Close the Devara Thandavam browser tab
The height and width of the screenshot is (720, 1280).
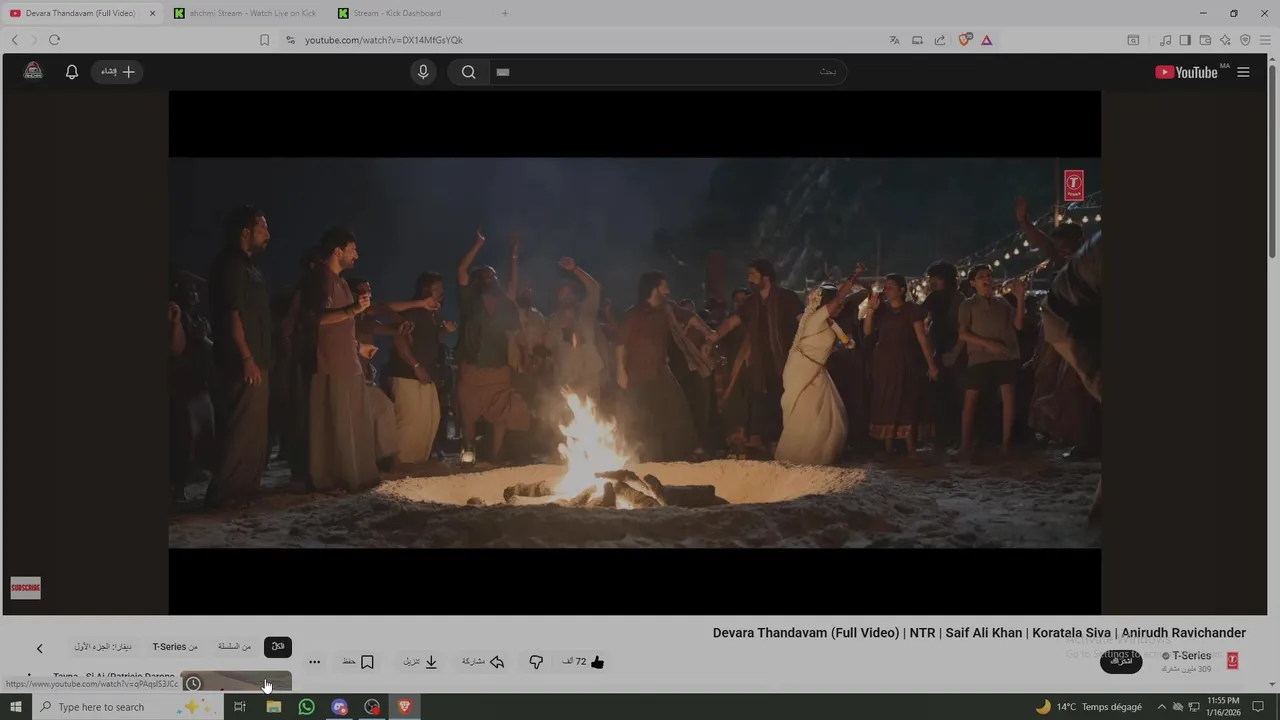point(153,13)
